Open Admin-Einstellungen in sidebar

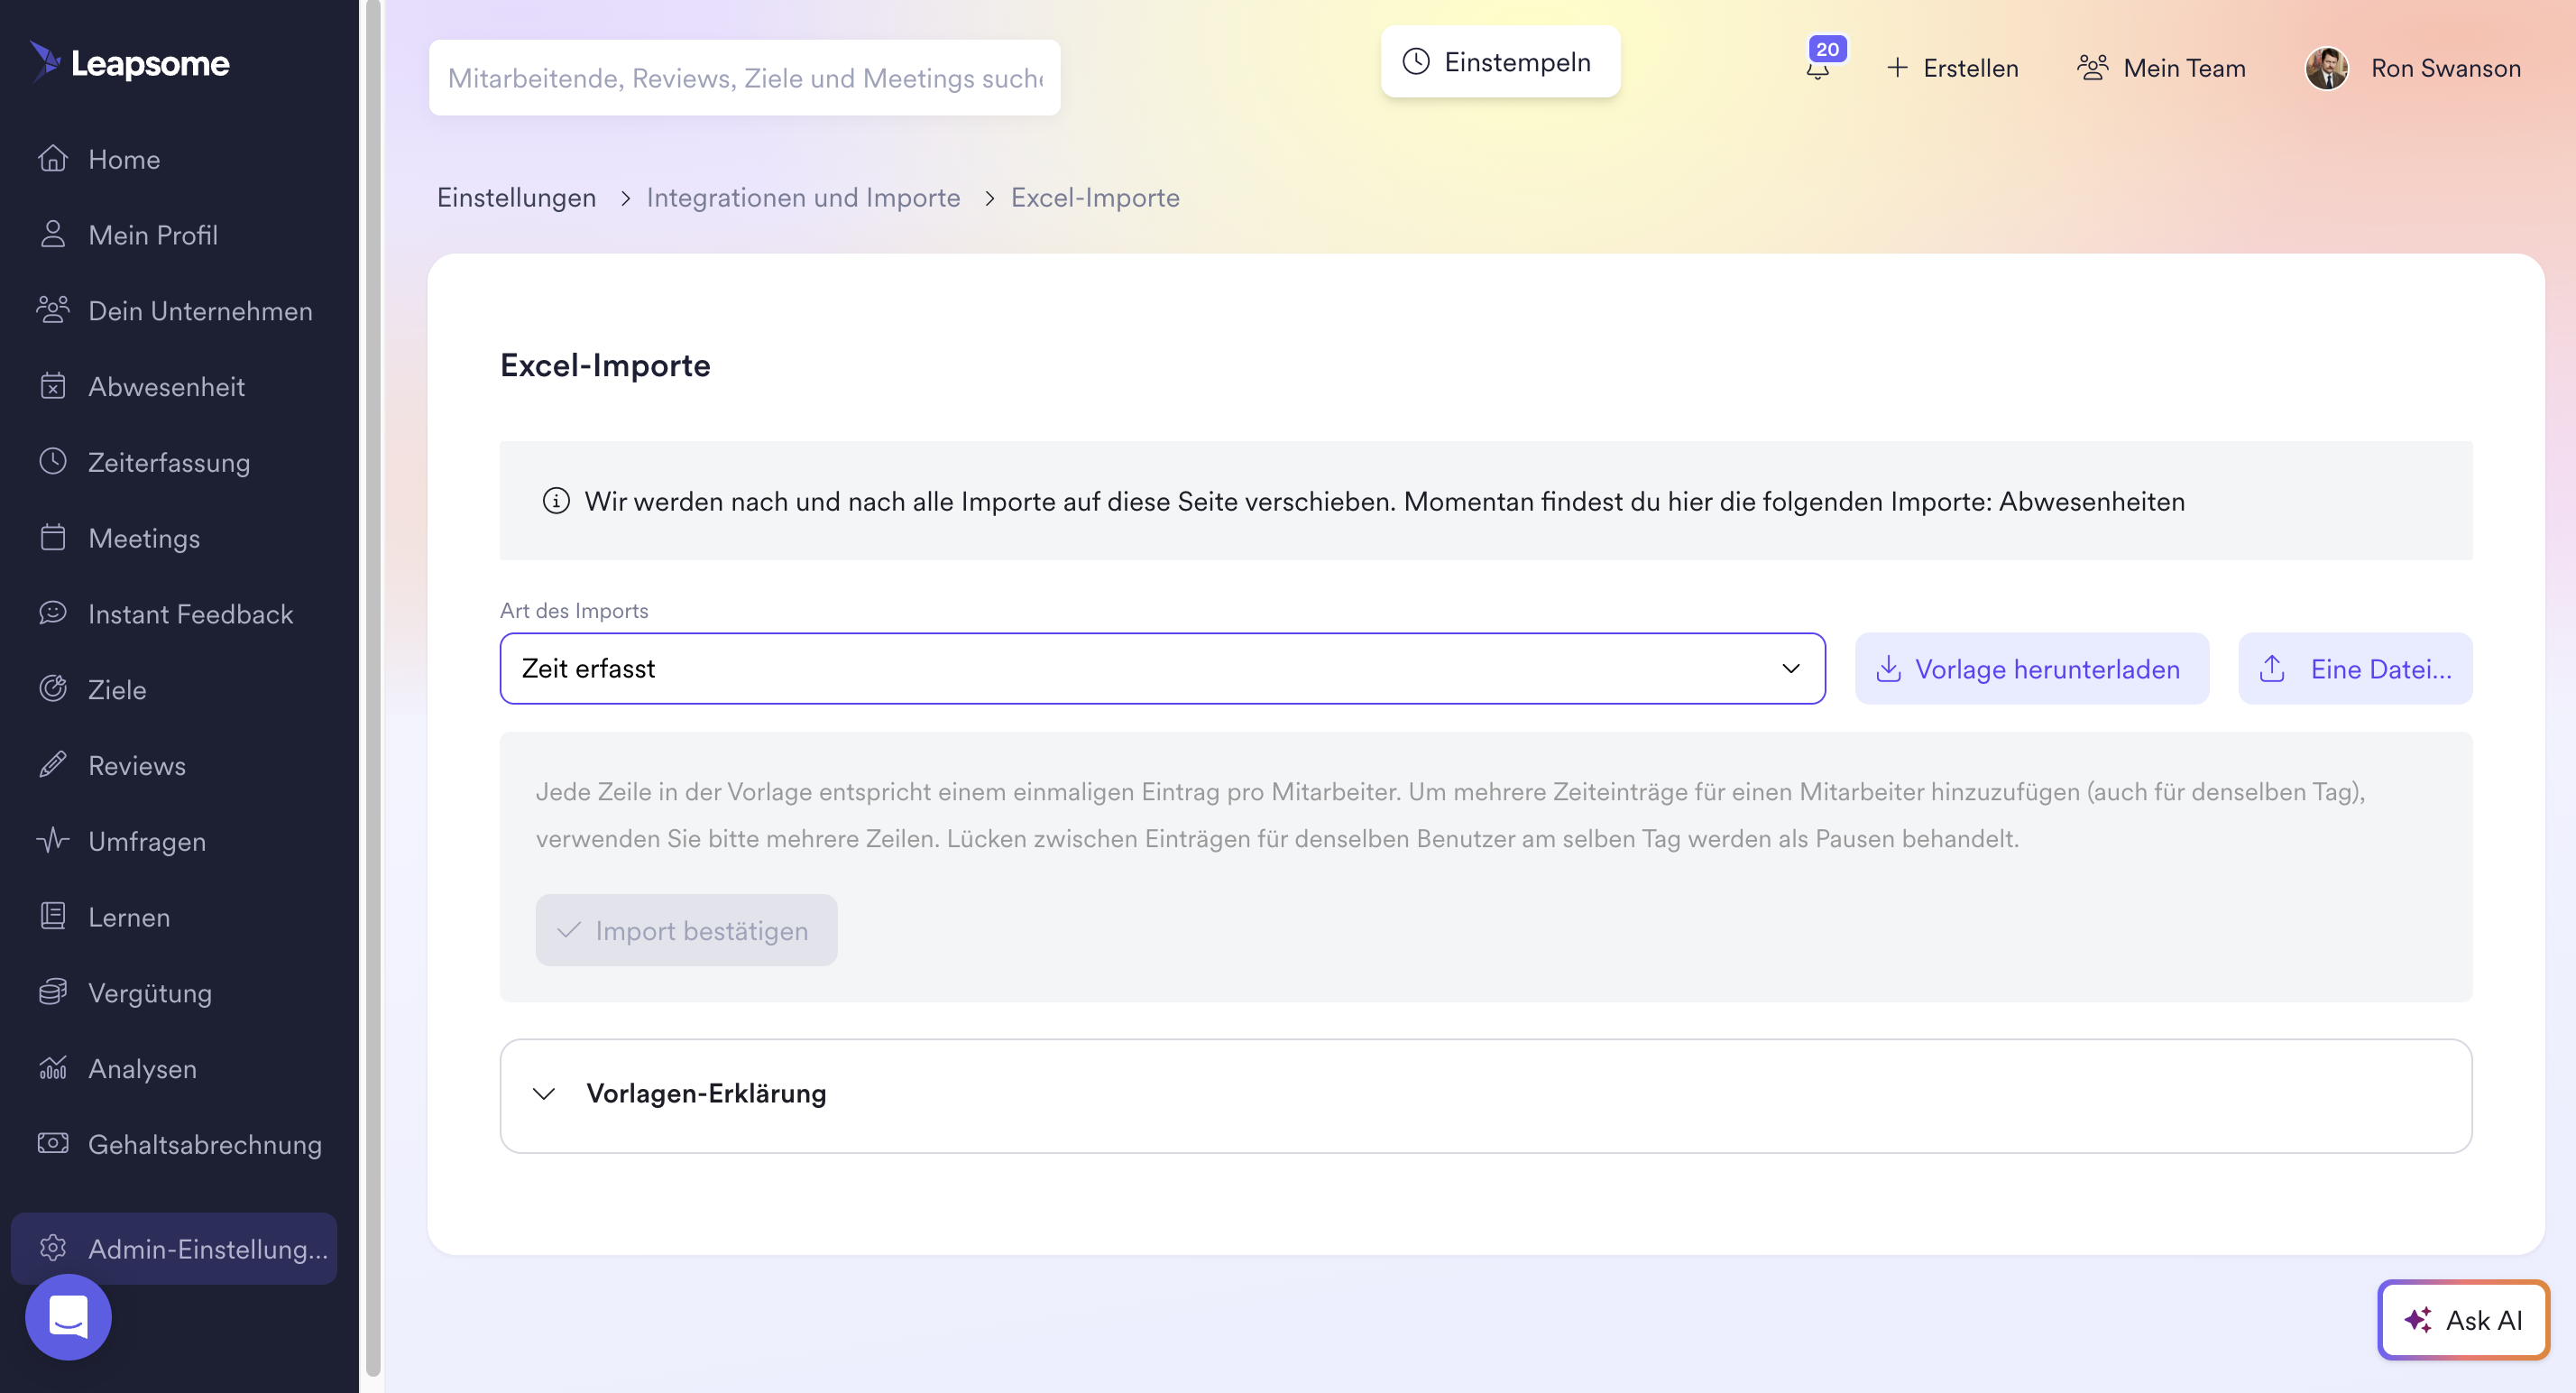click(x=174, y=1248)
